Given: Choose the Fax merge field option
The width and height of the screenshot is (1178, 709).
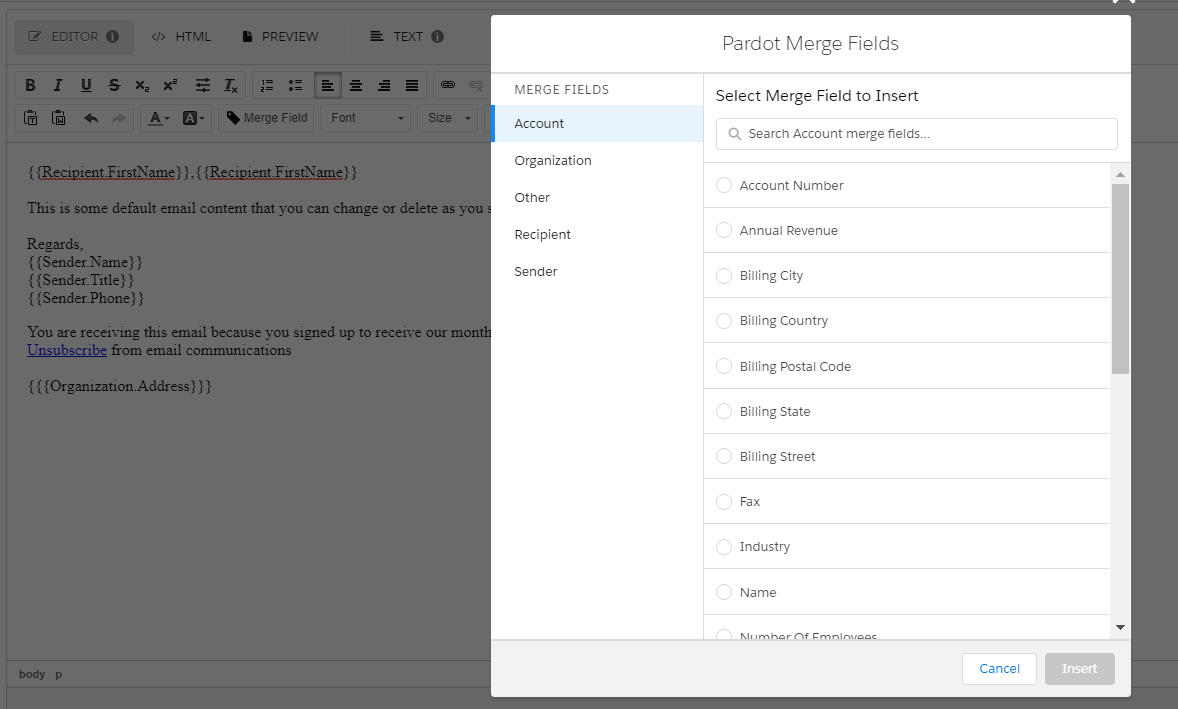Looking at the screenshot, I should tap(723, 502).
